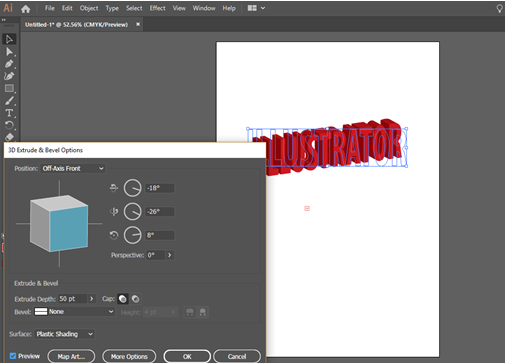Viewport: 505px width, 363px height.
Task: Open the Window menu
Action: (x=204, y=8)
